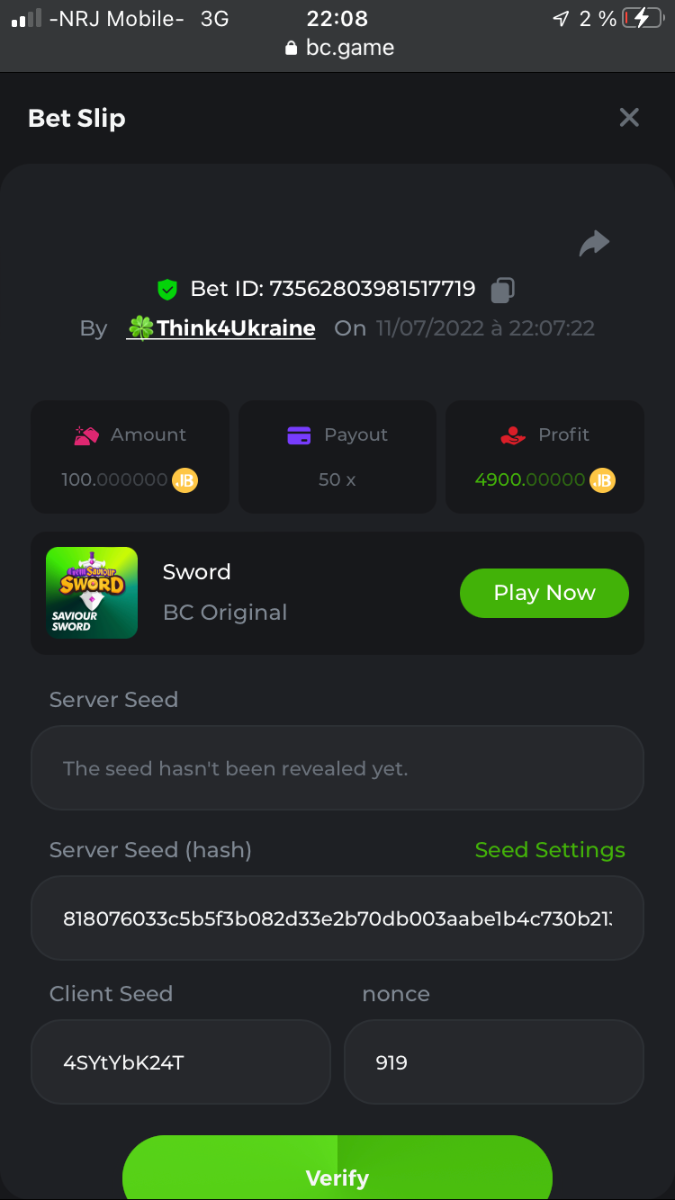
Task: Open Think4Ukraine's user profile
Action: click(222, 328)
